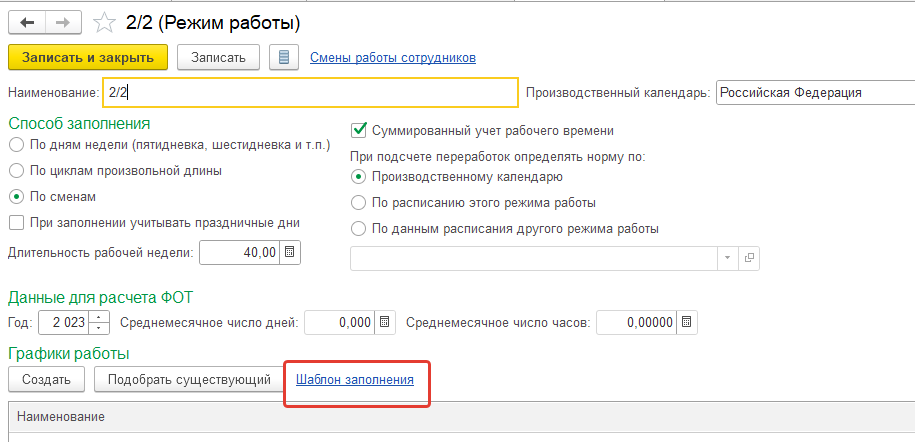Increase the year with the up spinner
915x442 pixels.
99,317
